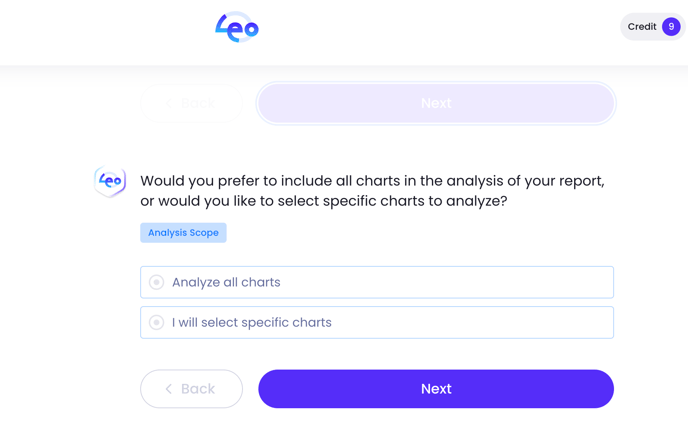This screenshot has width=688, height=438.
Task: Click the 'Analyze all charts' label text
Action: [x=226, y=282]
